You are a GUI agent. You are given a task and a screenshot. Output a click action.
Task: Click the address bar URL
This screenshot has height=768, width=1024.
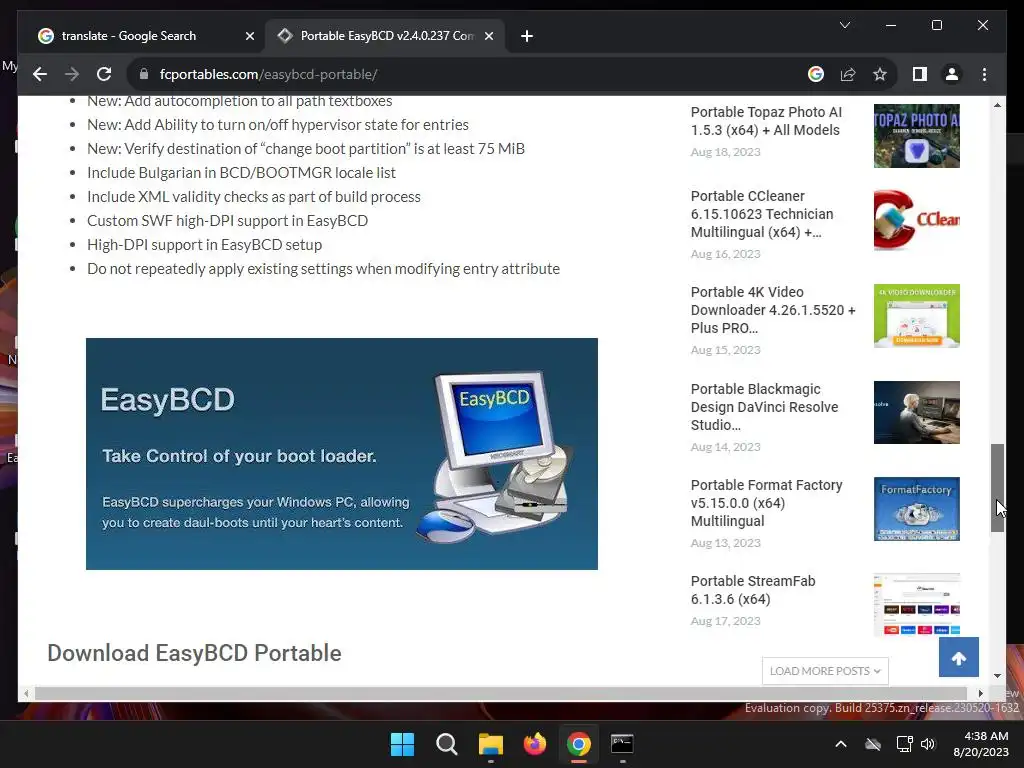268,74
